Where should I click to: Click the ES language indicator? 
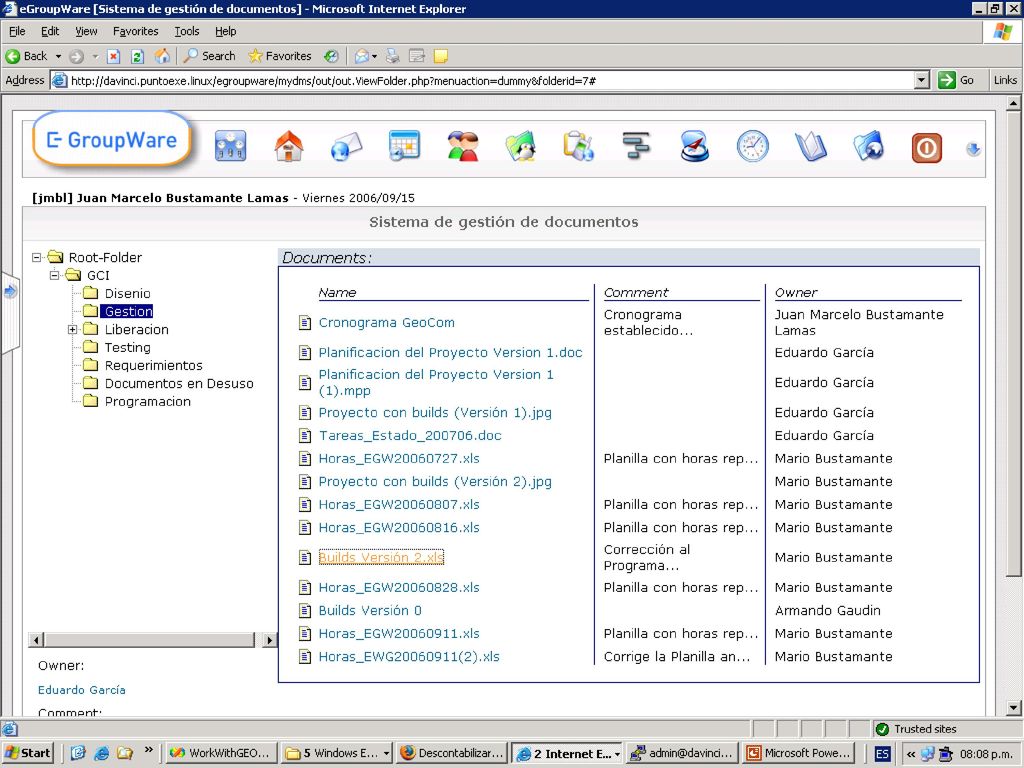tap(882, 754)
